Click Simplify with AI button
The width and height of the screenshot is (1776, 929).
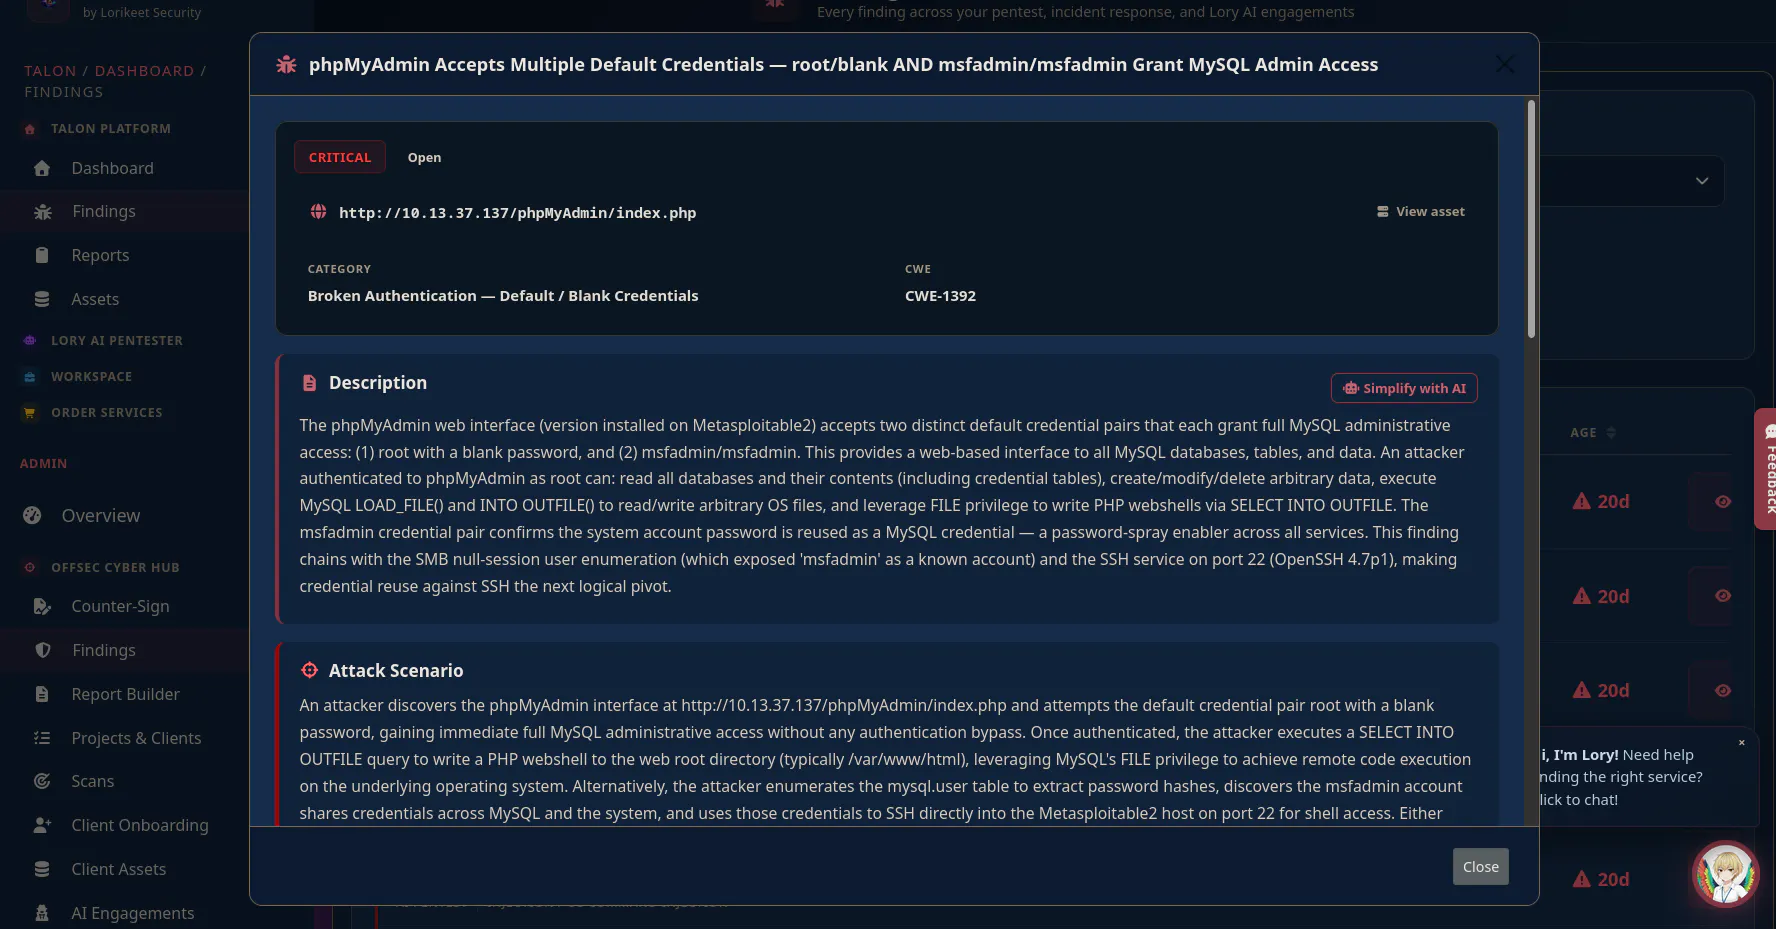click(1404, 388)
